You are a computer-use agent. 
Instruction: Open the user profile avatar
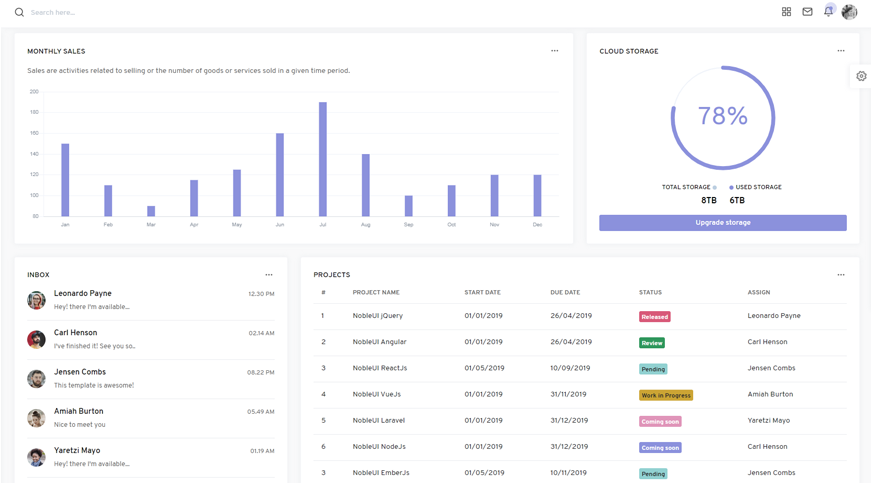point(849,12)
